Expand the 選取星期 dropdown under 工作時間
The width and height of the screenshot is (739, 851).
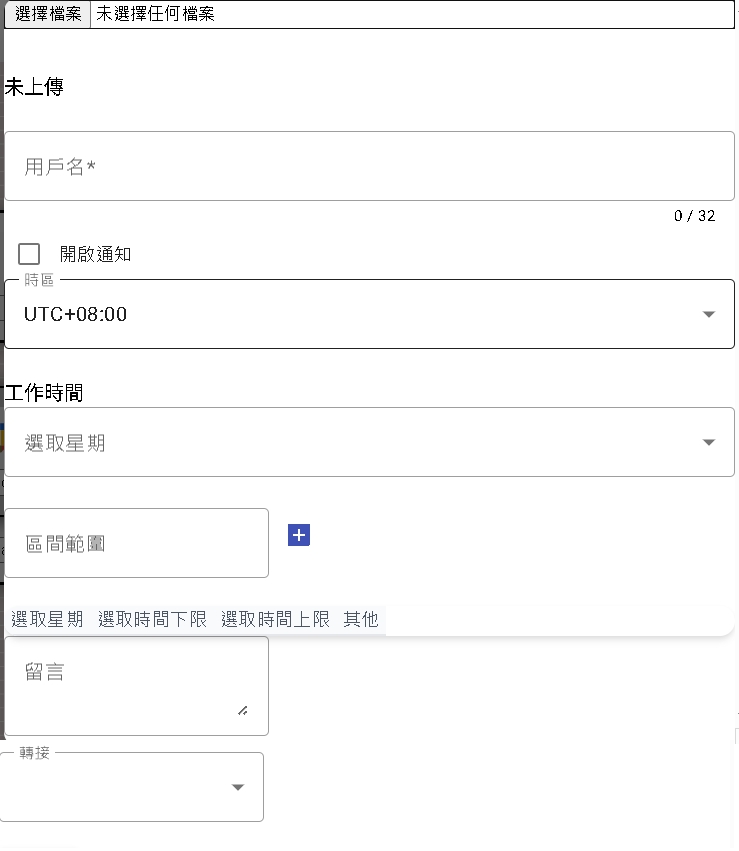tap(360, 442)
